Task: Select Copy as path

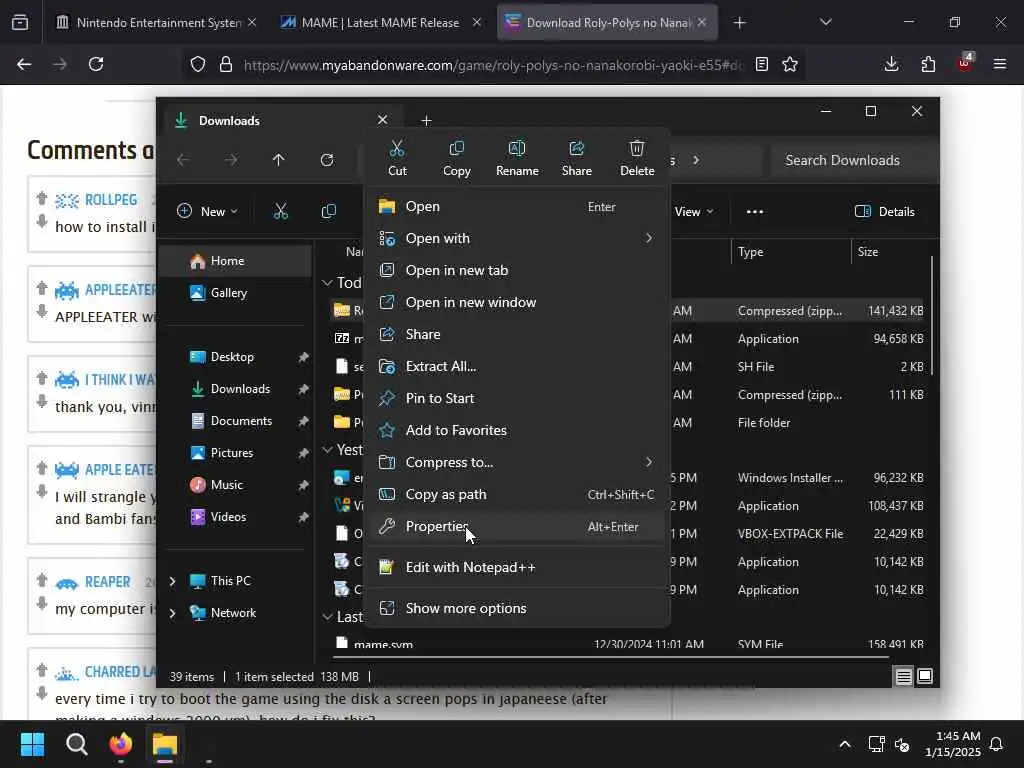Action: [x=517, y=494]
